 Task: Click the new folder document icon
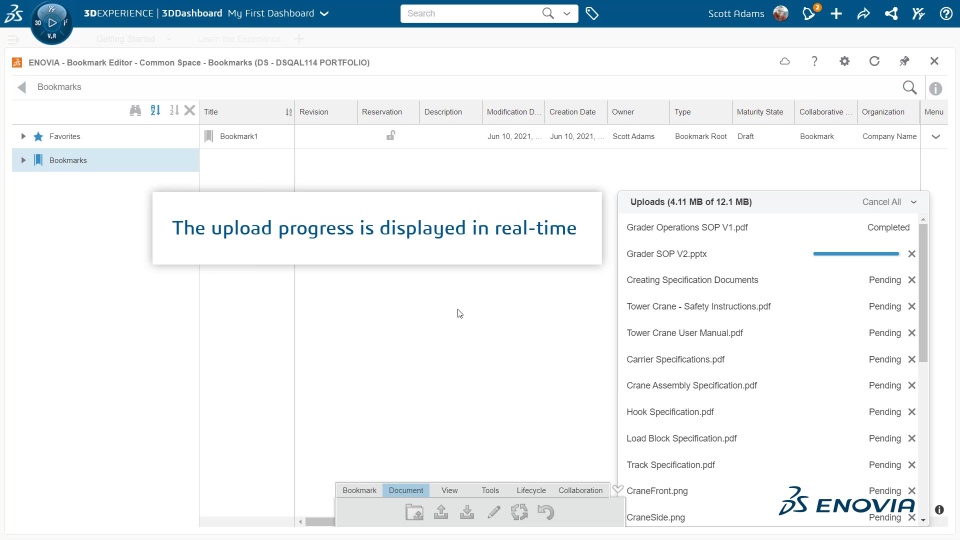pos(414,512)
